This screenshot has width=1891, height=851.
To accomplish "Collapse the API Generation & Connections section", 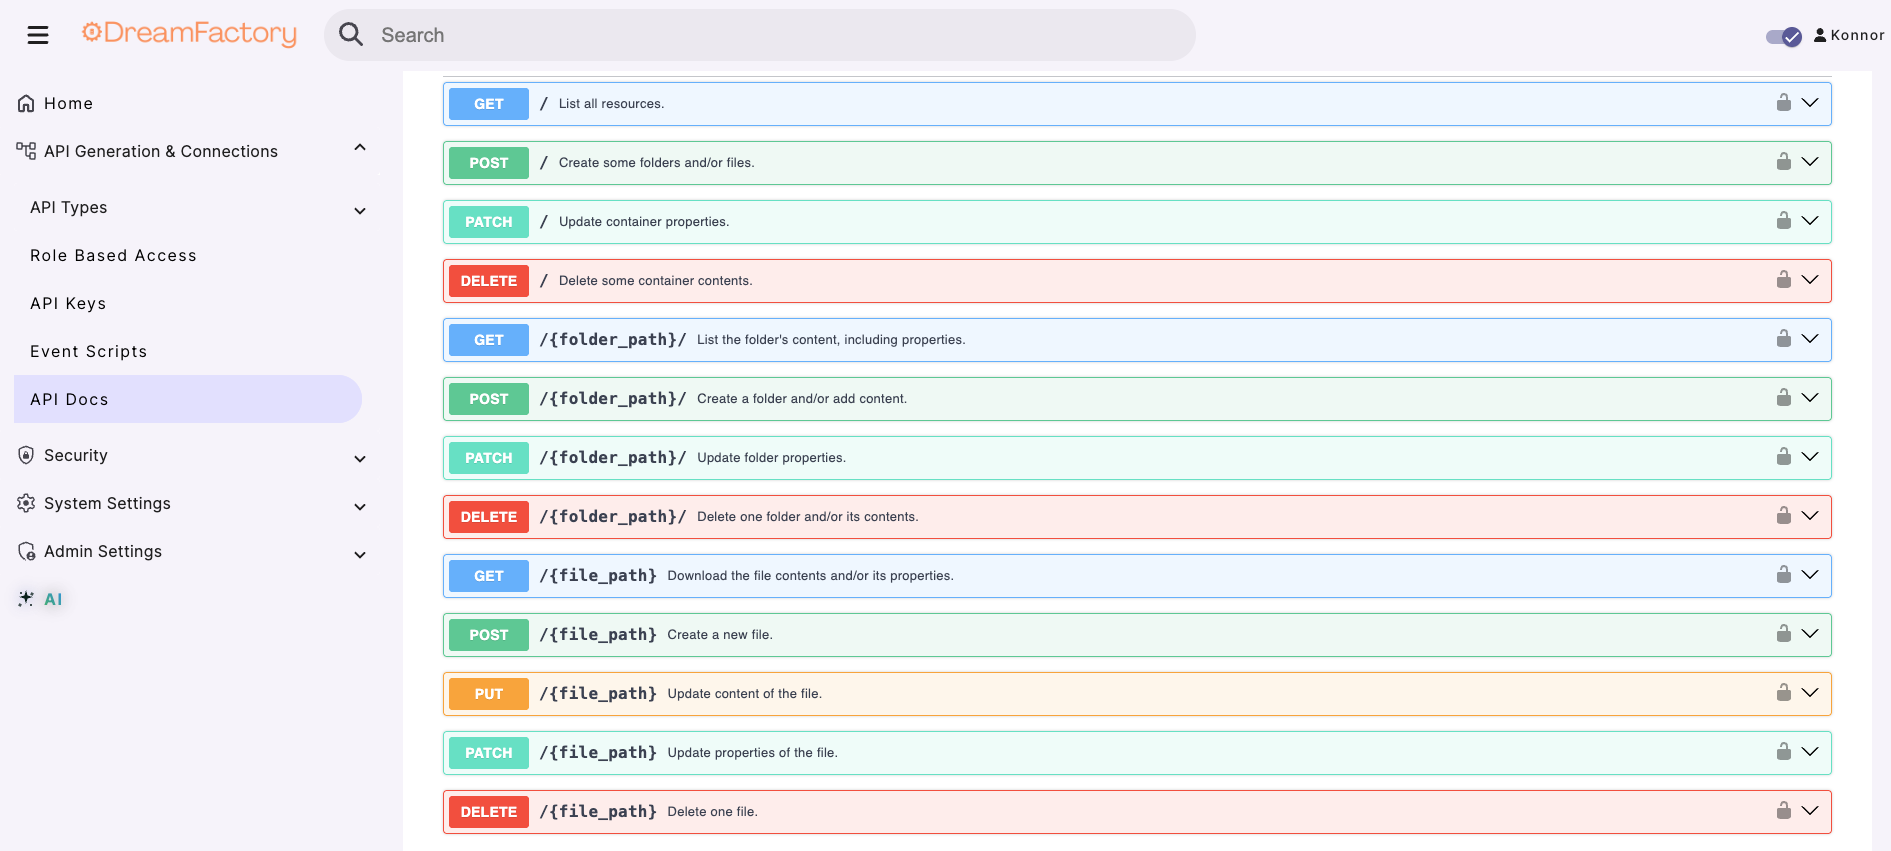I will point(360,148).
